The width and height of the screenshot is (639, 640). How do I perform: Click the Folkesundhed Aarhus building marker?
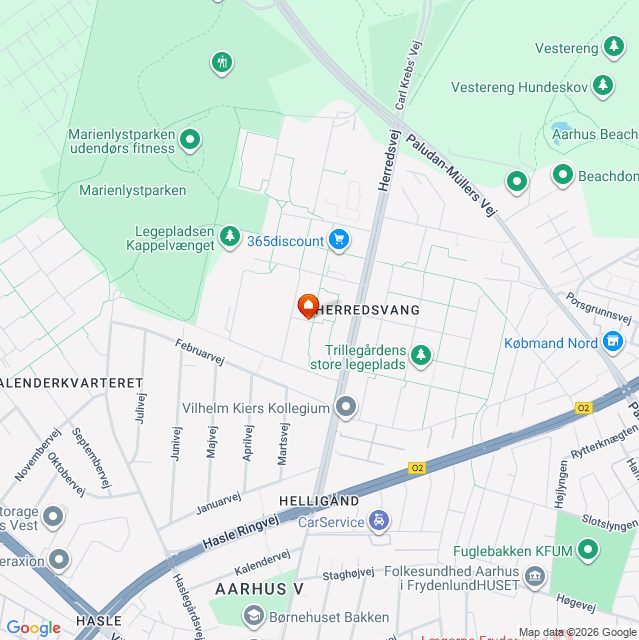[x=535, y=577]
